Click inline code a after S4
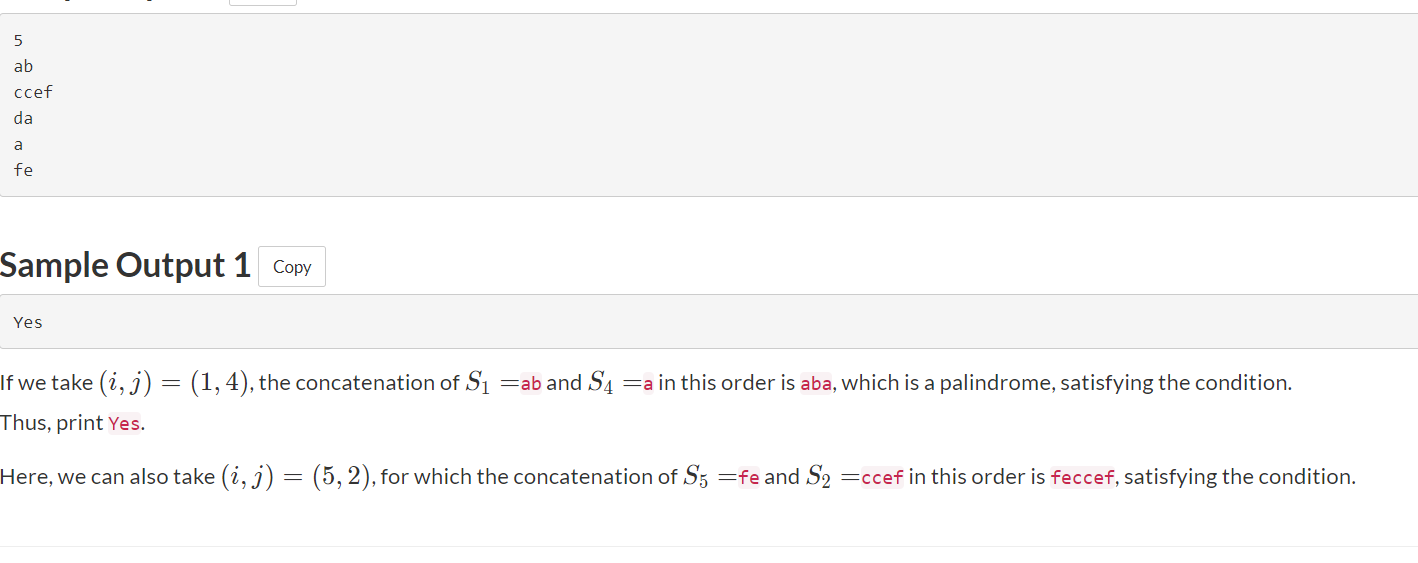 pos(648,383)
